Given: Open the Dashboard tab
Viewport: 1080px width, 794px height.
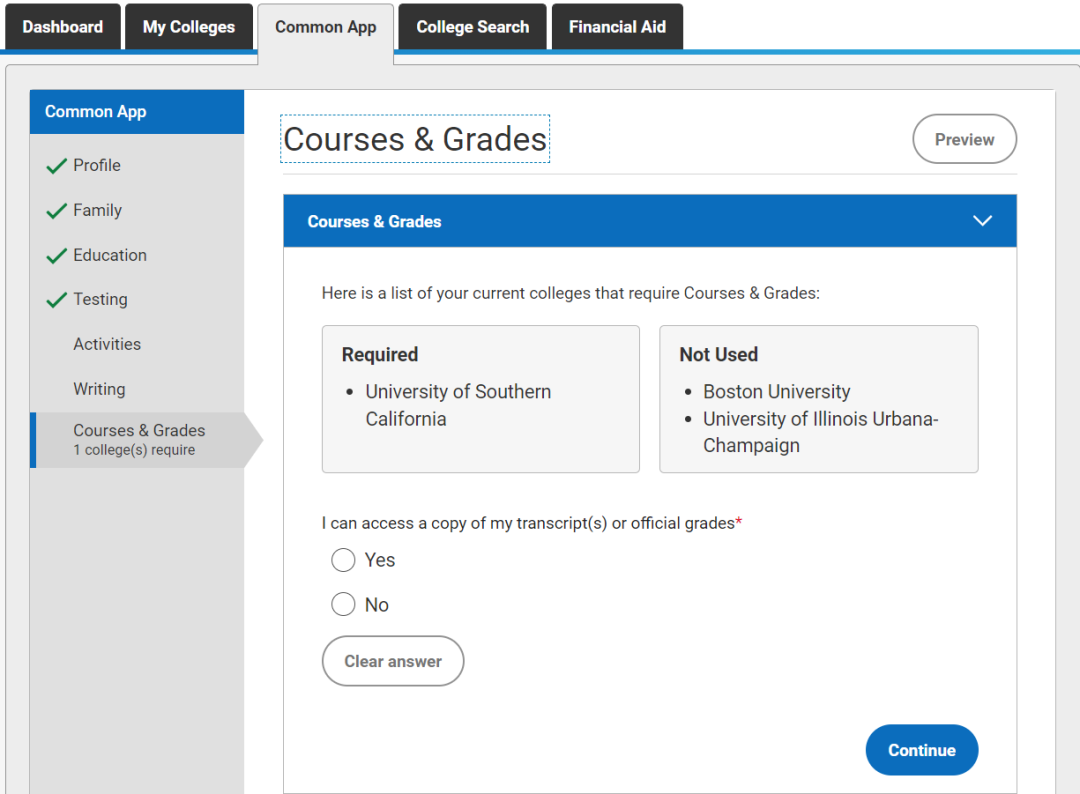Looking at the screenshot, I should point(62,27).
